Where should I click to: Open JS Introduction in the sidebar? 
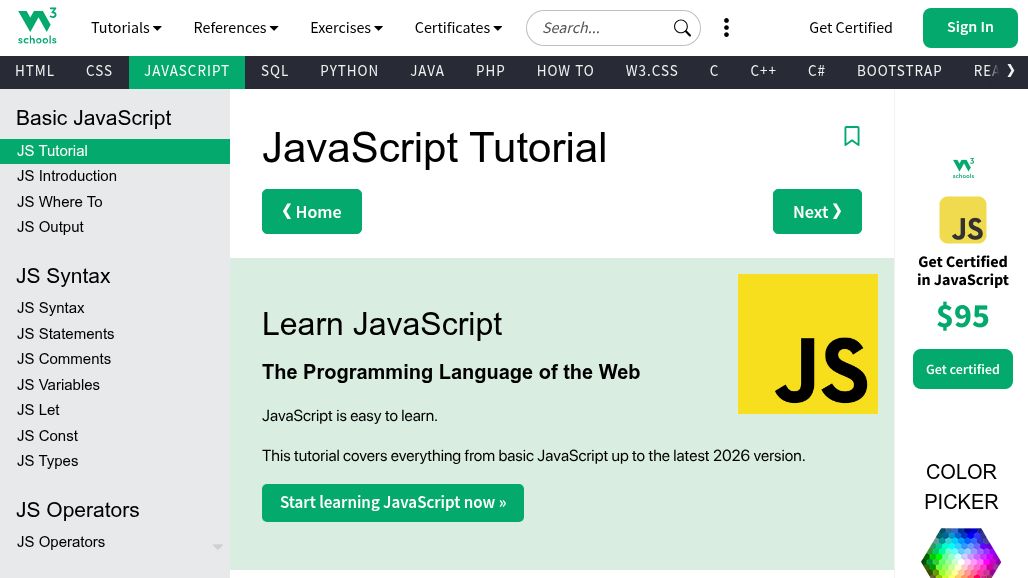(115, 176)
